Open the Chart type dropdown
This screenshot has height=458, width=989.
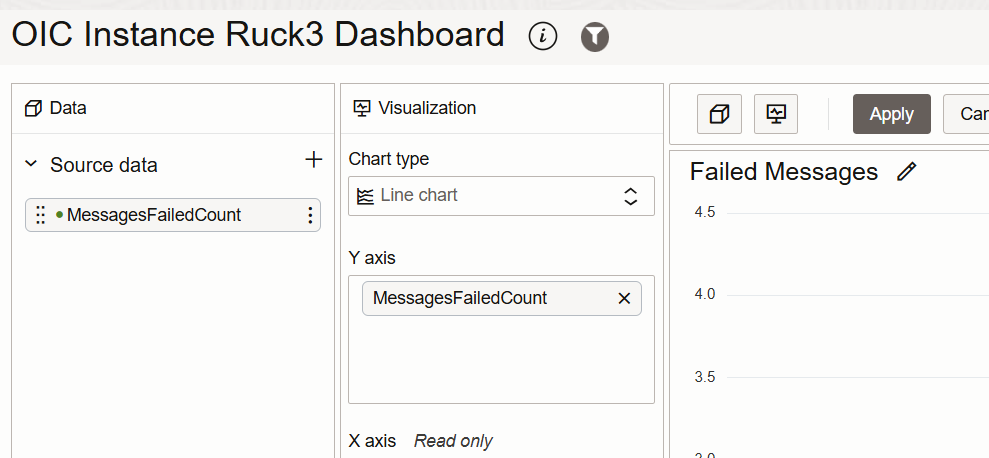pos(501,196)
